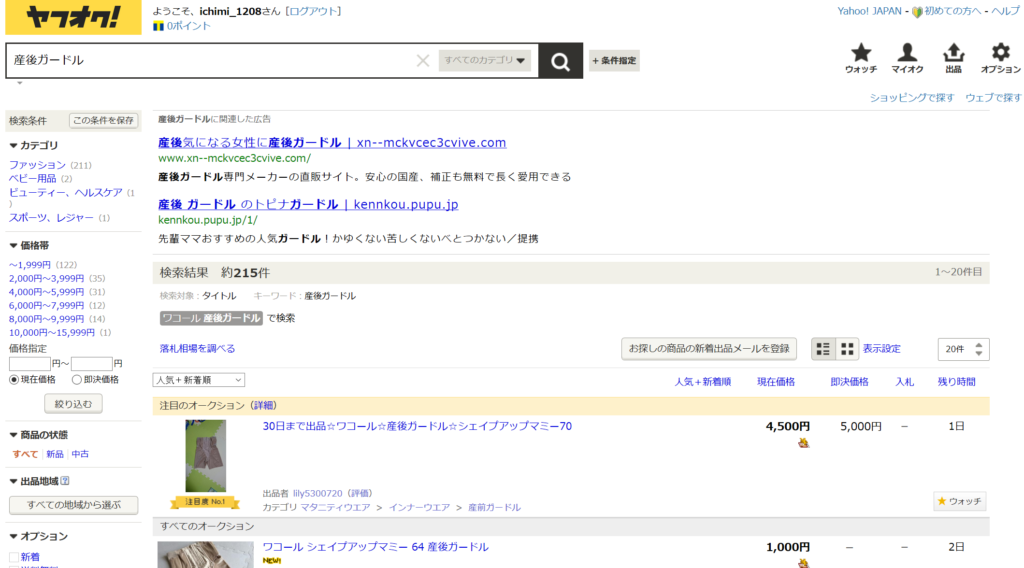Click the beginner shield icon
The height and width of the screenshot is (568, 1024).
(x=917, y=12)
